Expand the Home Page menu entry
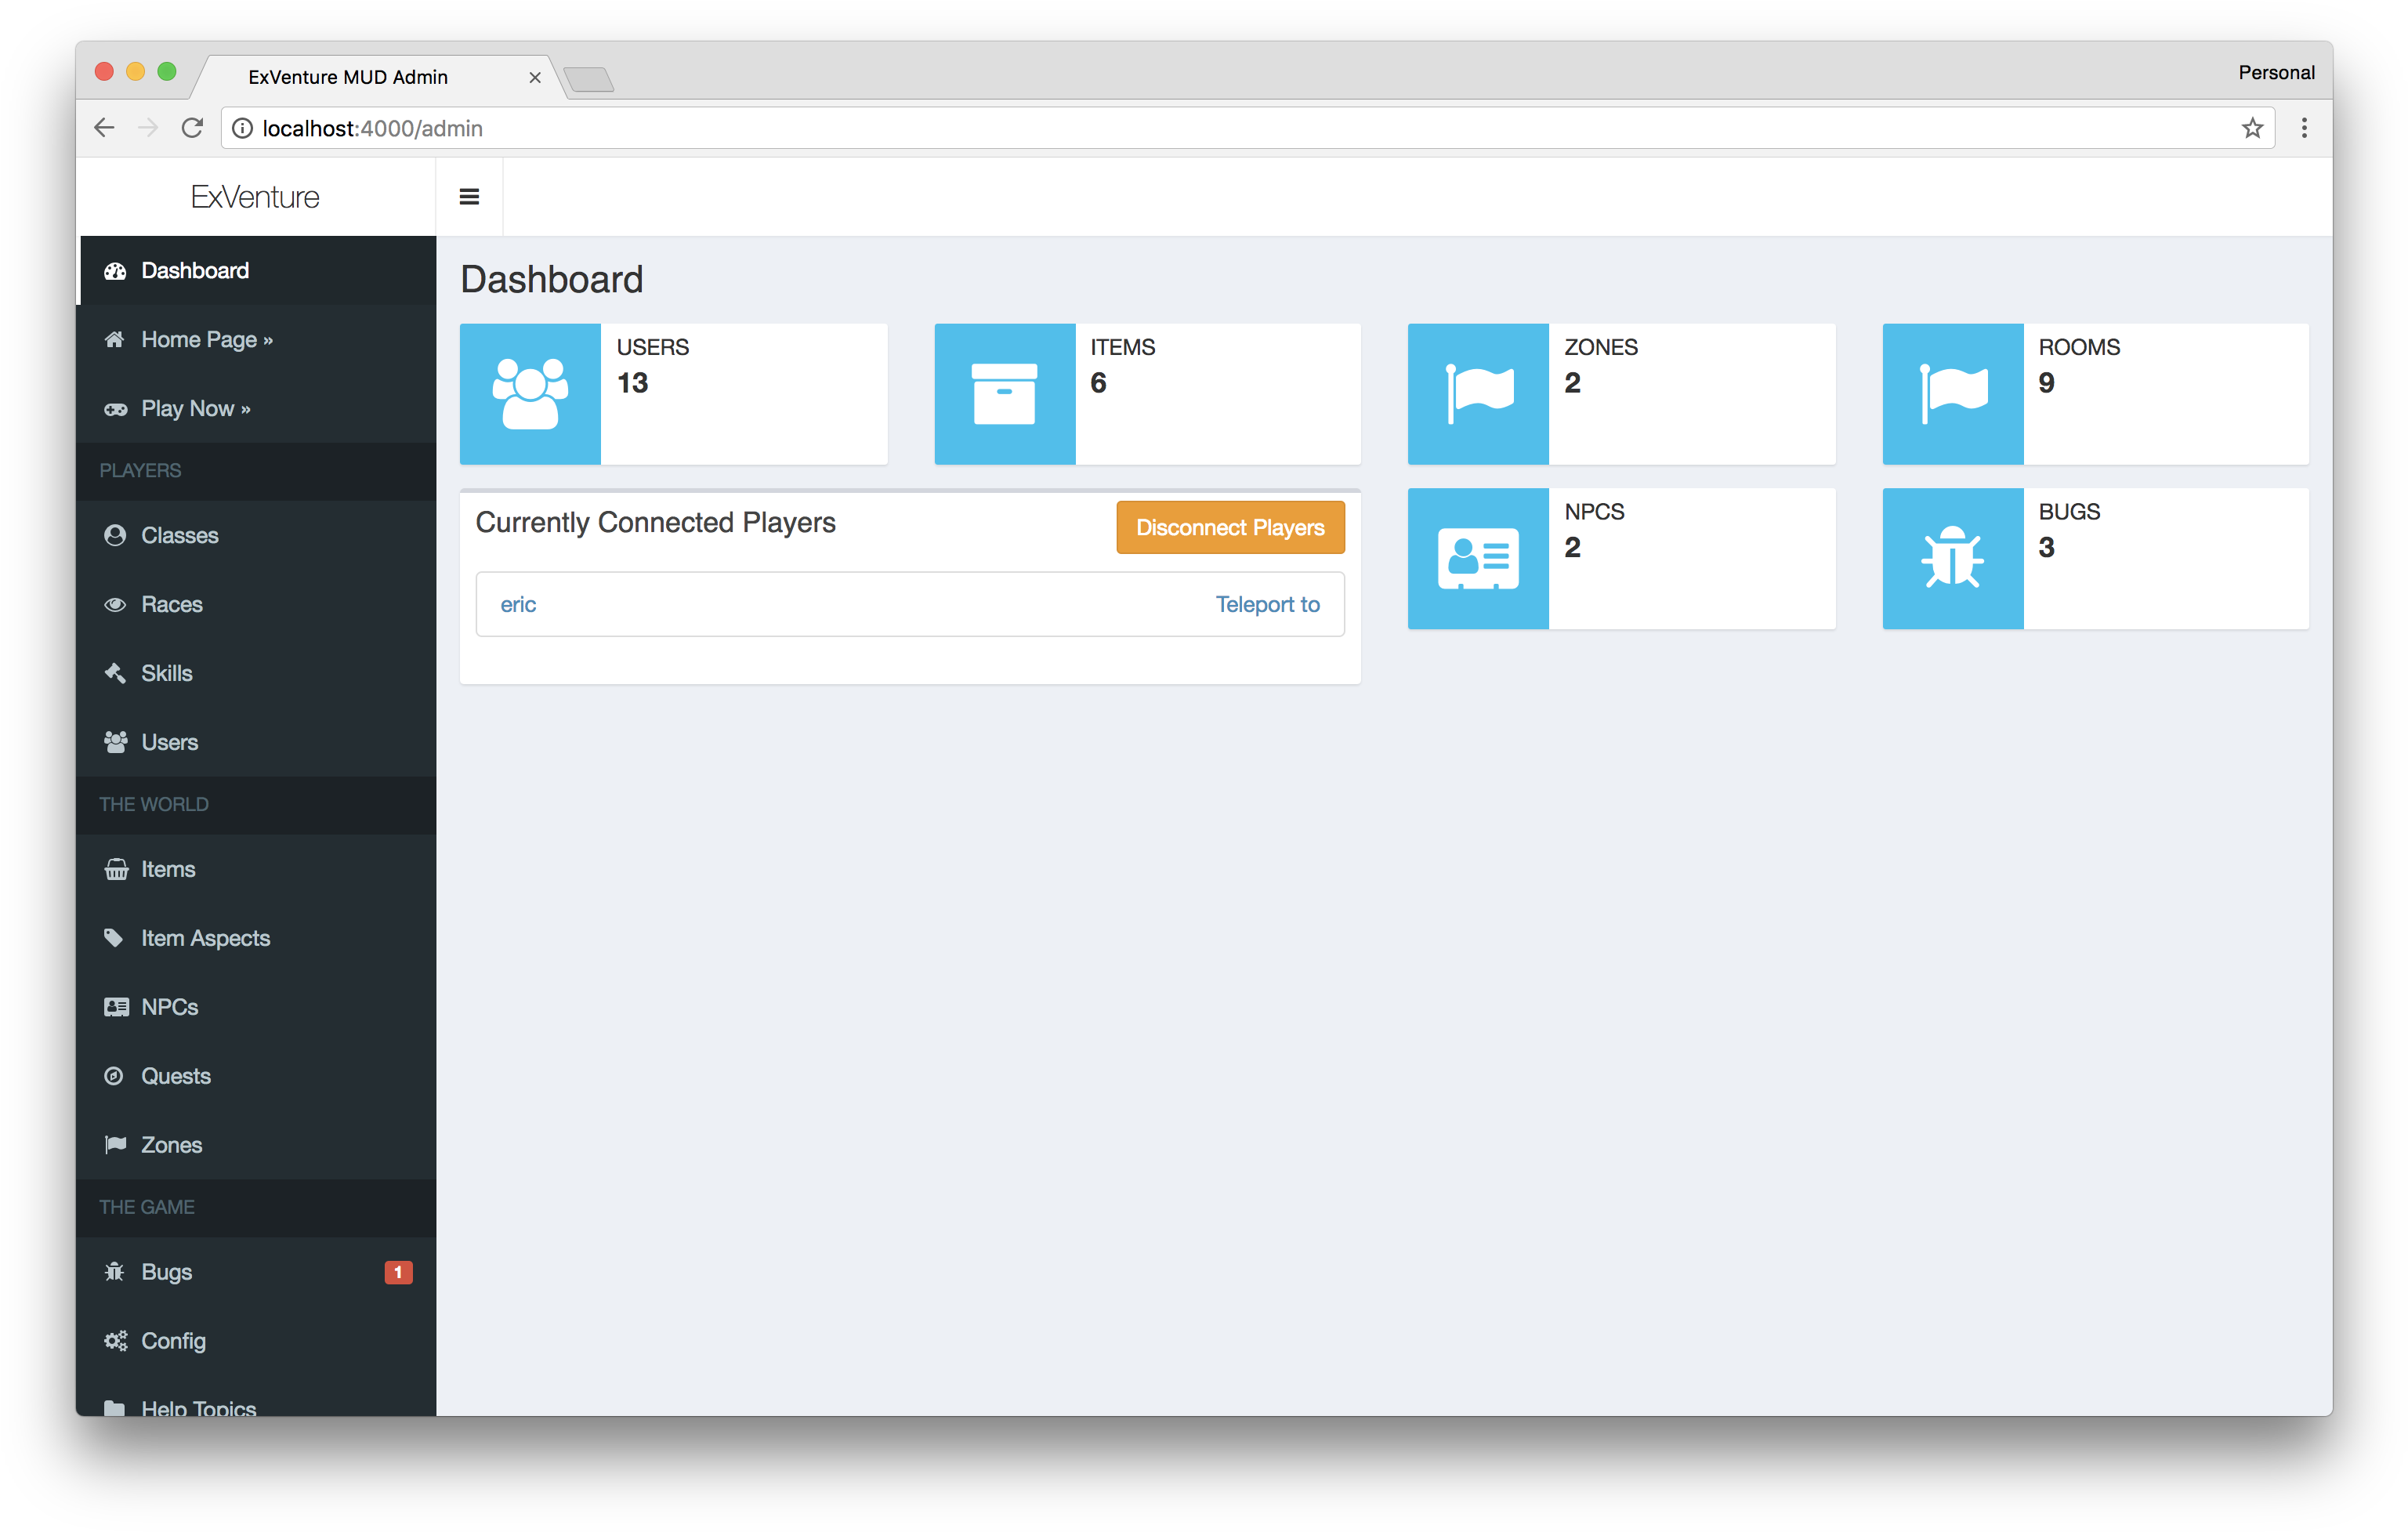This screenshot has height=1532, width=2408. coord(206,339)
